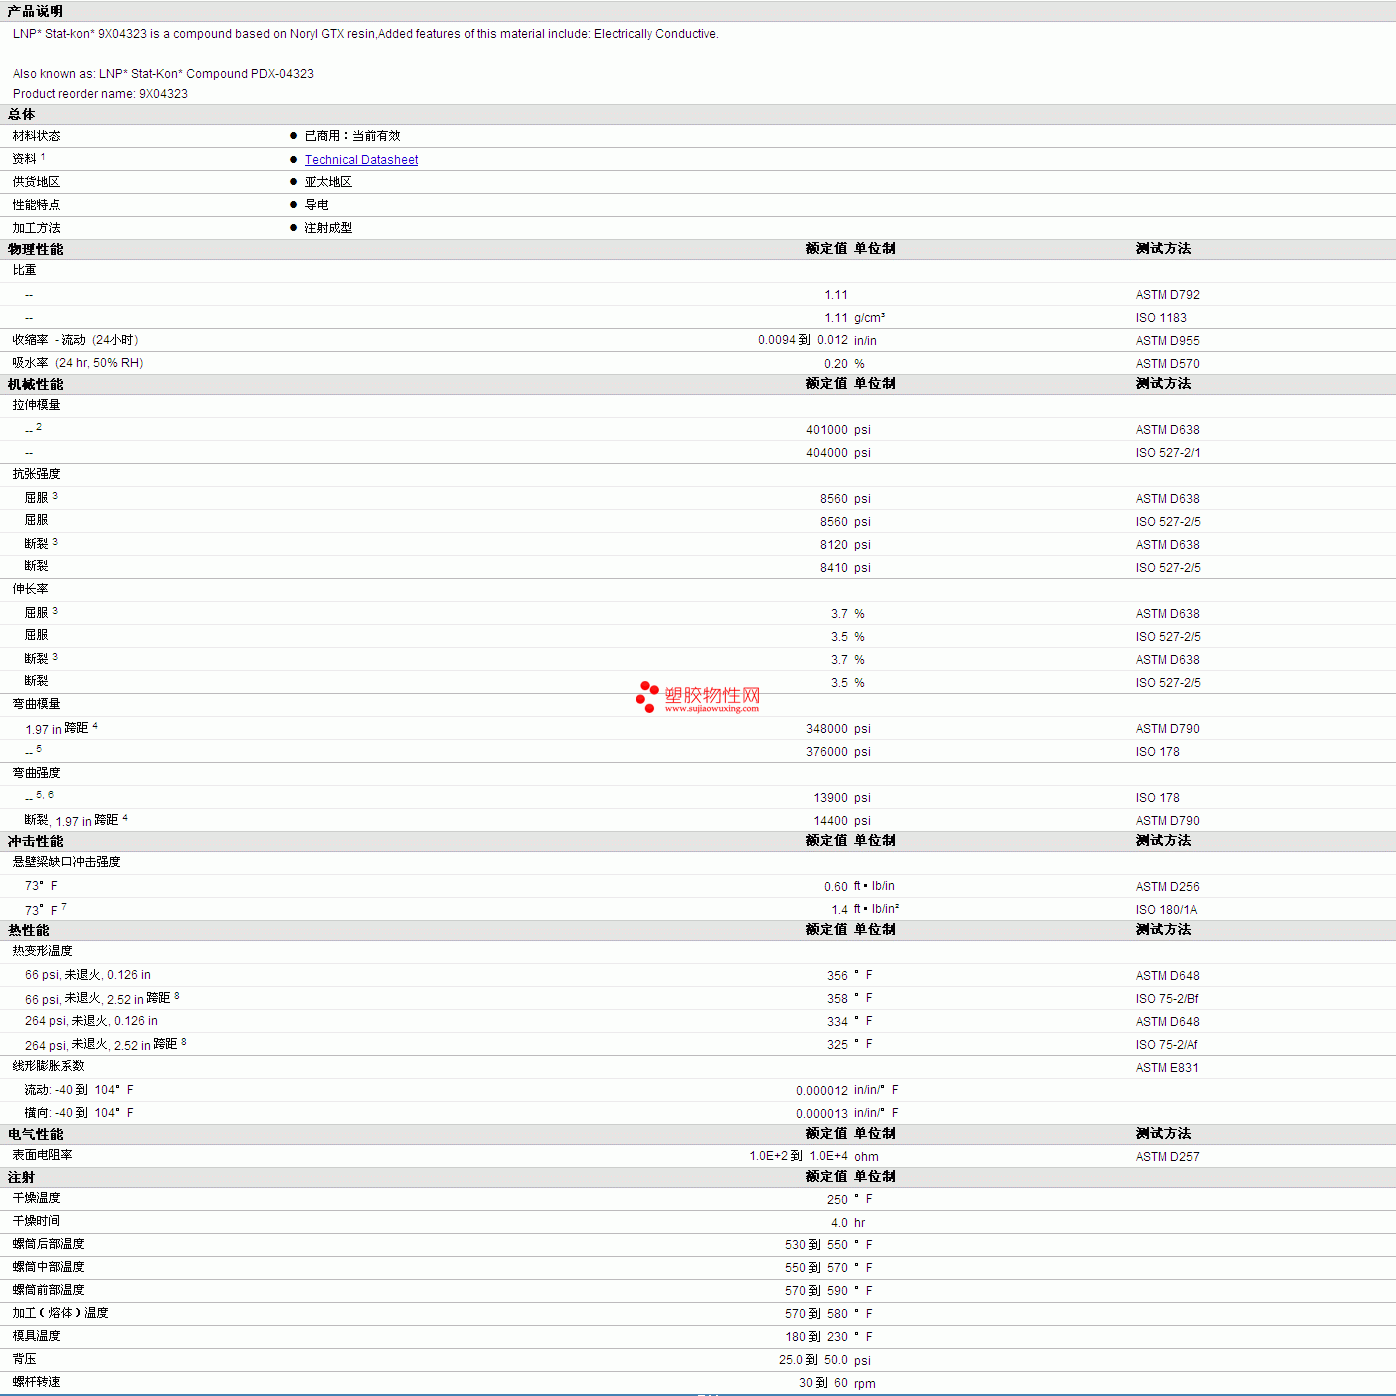The image size is (1396, 1396).
Task: Click the 注射成型 value
Action: click(328, 228)
